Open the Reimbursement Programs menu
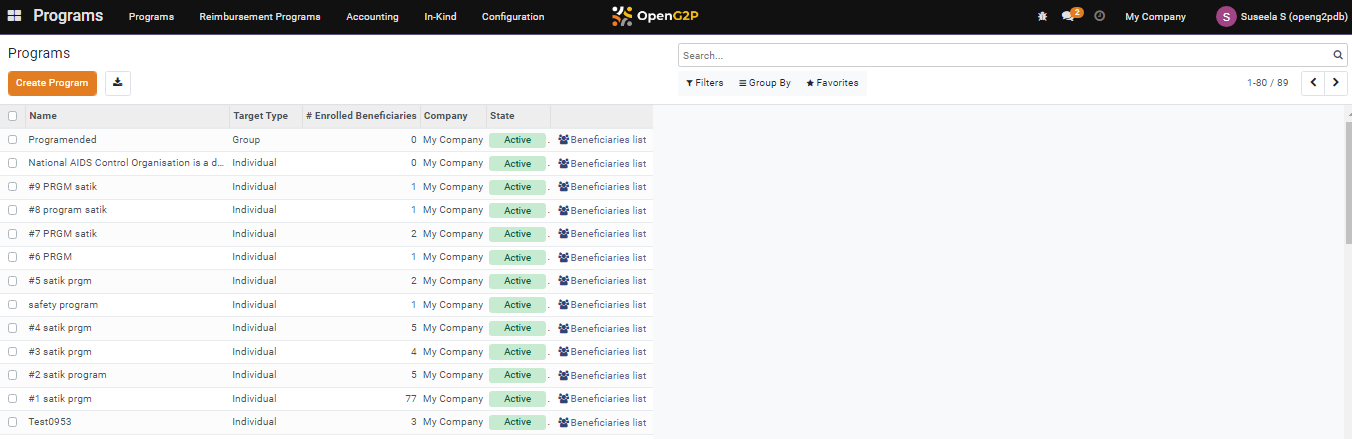This screenshot has width=1352, height=439. coord(260,17)
